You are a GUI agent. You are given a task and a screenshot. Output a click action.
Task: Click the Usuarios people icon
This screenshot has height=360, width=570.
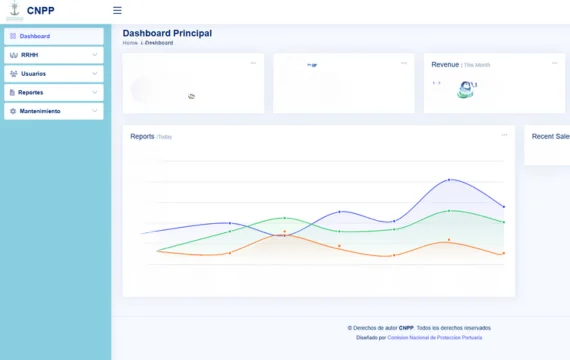pos(14,74)
